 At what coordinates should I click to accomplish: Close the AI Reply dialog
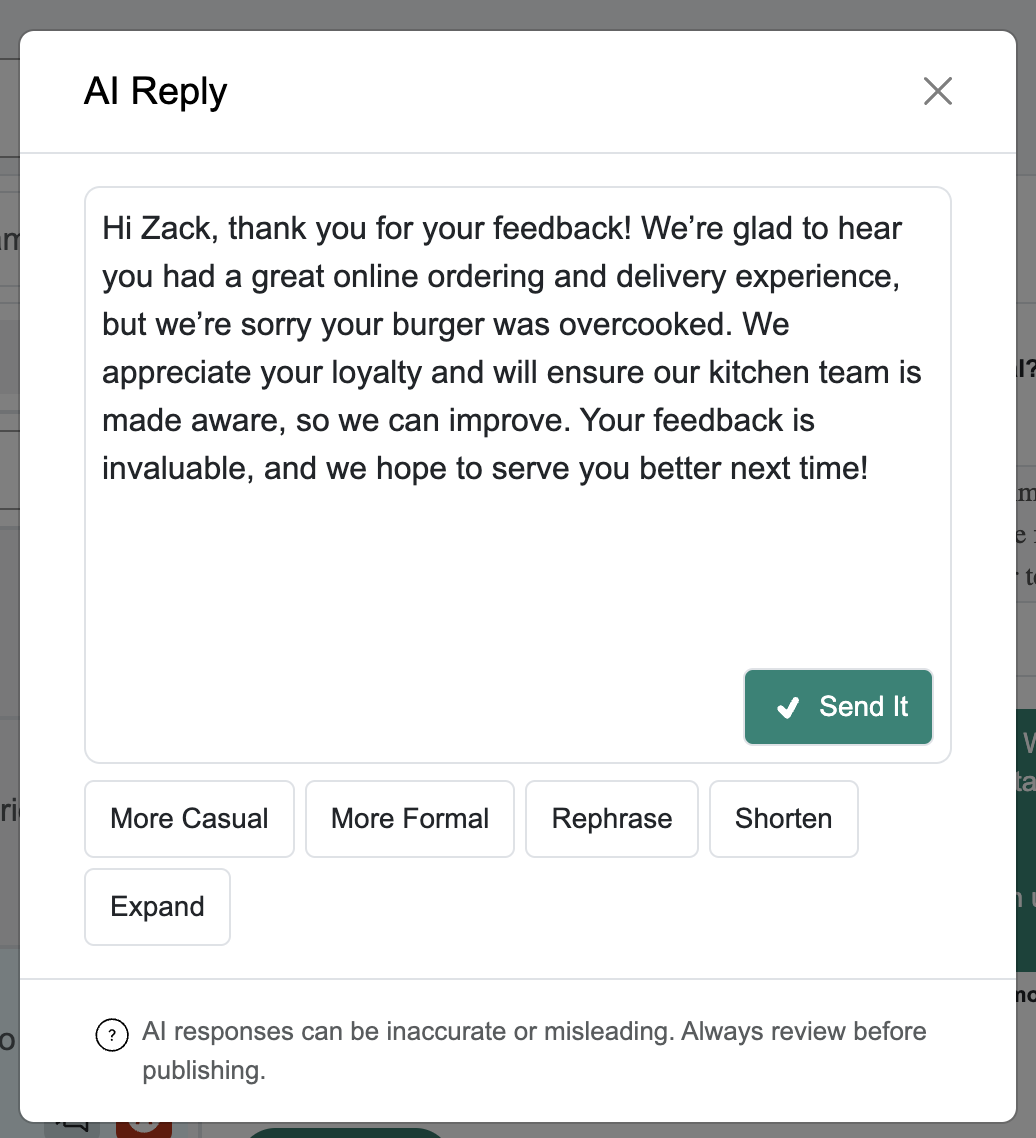(937, 91)
